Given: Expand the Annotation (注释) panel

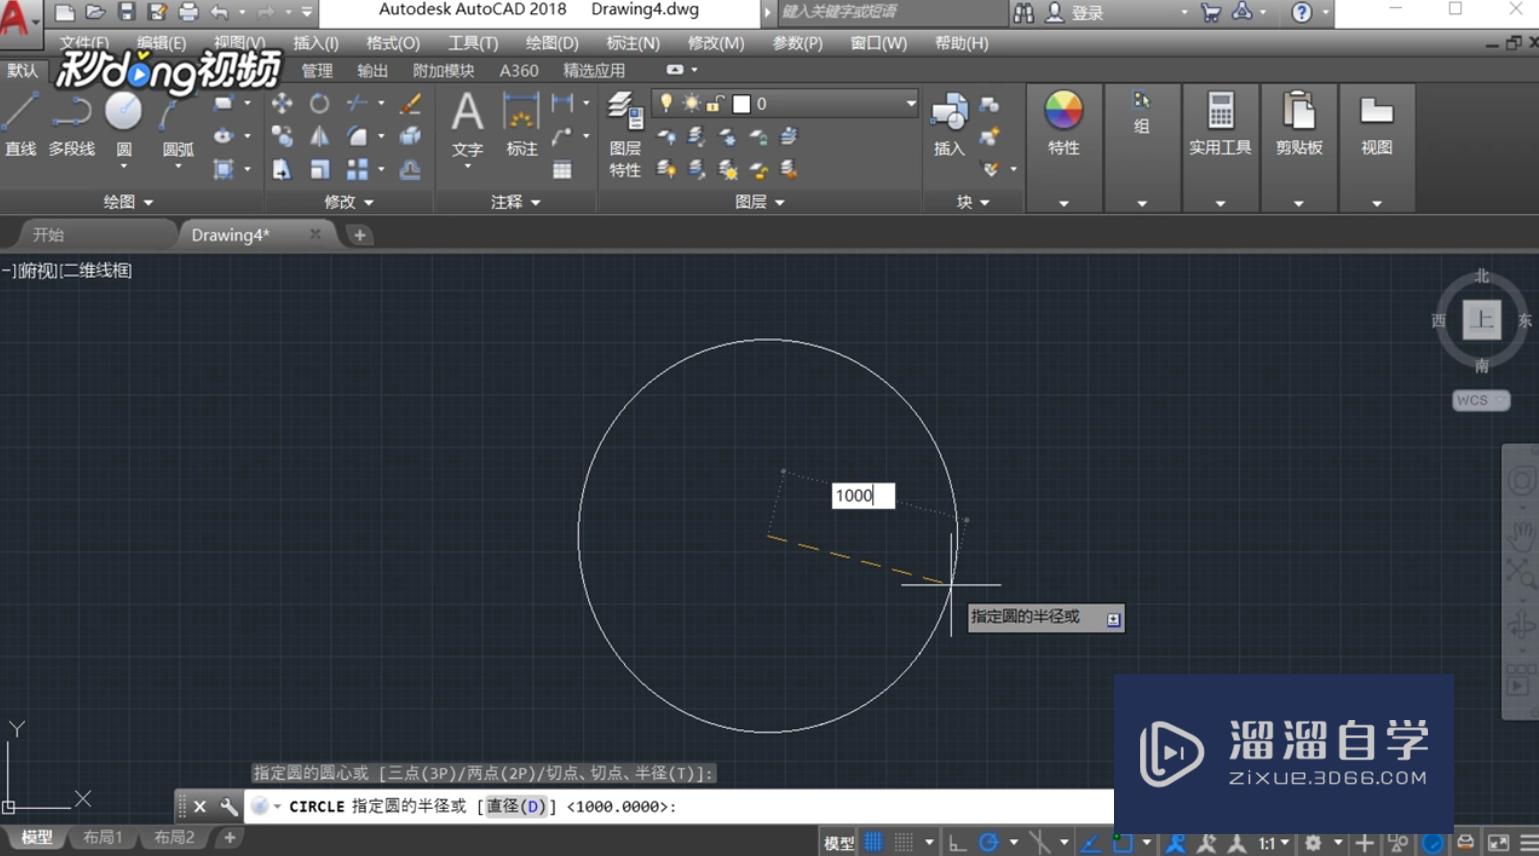Looking at the screenshot, I should [515, 202].
